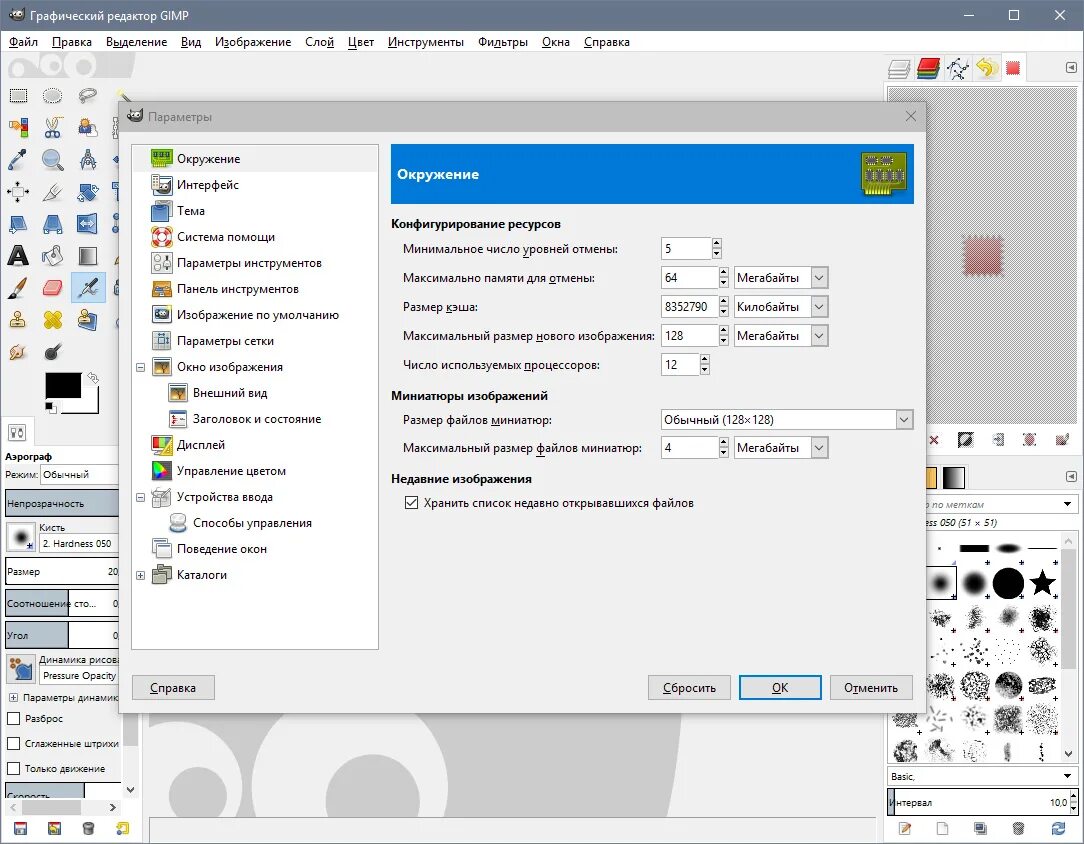Uncheck keep list of recently opened files

(x=411, y=503)
